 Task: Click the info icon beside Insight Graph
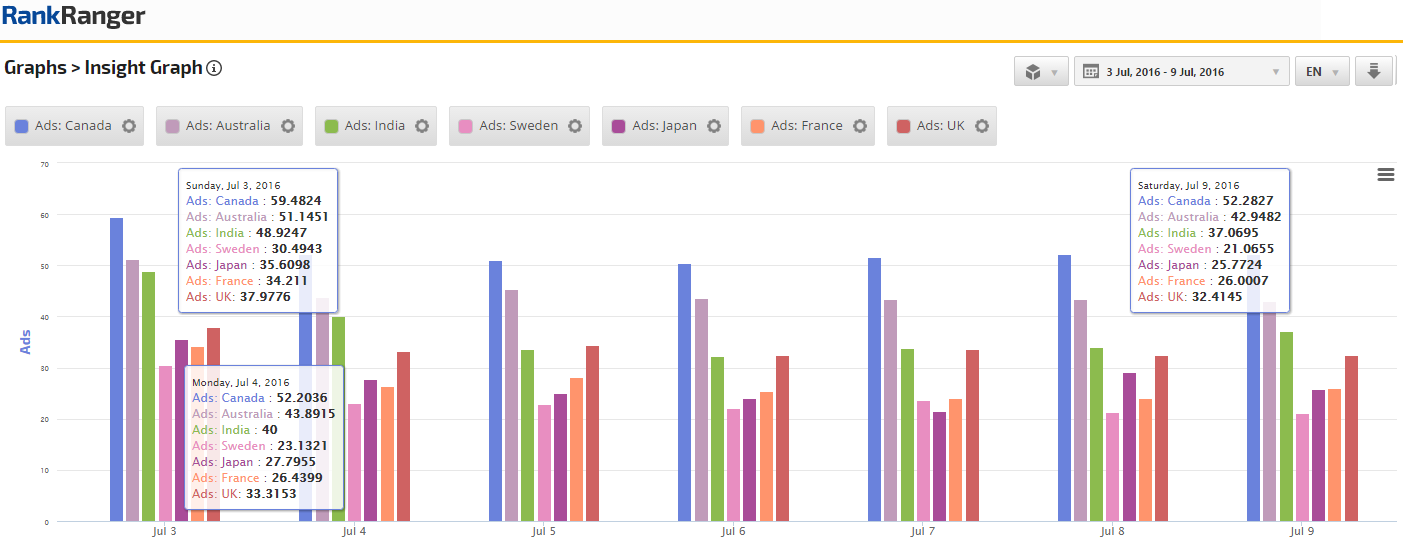tap(213, 69)
